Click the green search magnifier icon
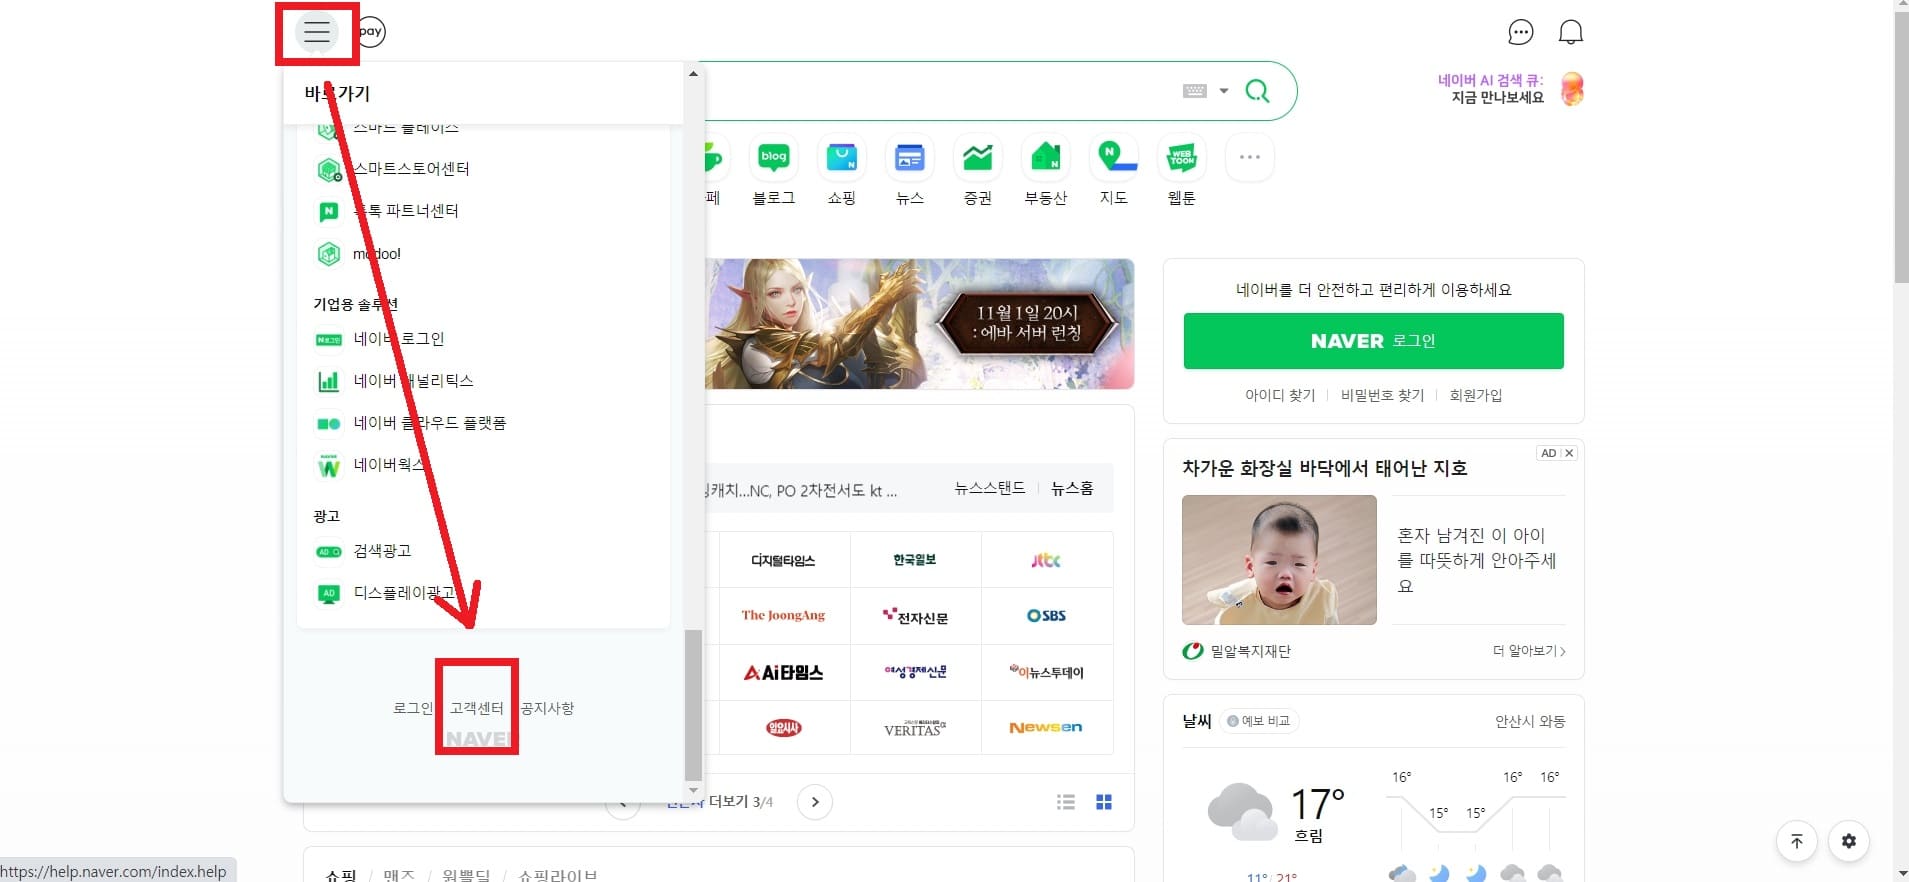 (x=1257, y=91)
